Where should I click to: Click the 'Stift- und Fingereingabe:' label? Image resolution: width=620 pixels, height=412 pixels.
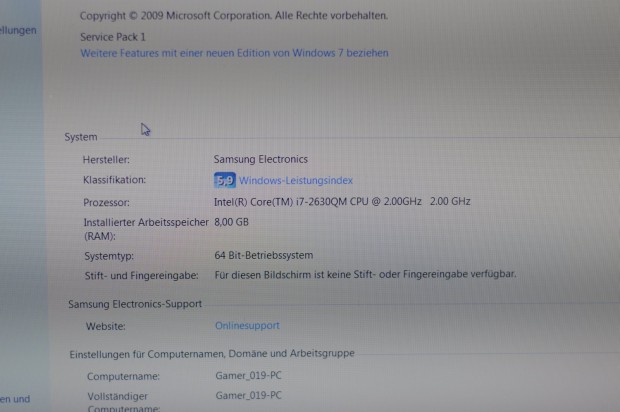coord(142,276)
